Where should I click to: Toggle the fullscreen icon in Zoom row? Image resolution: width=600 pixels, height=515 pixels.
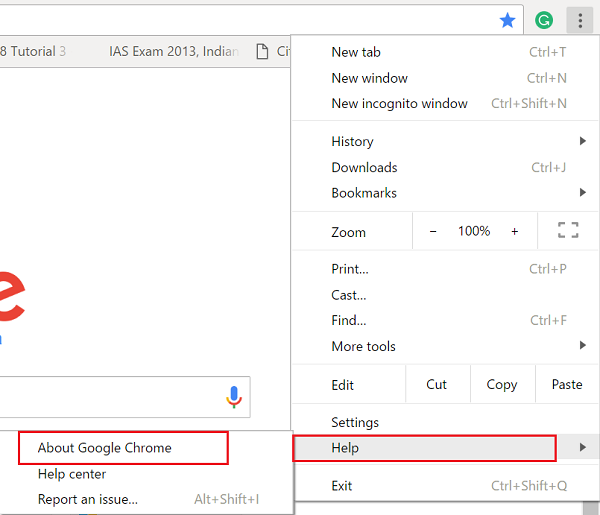(568, 230)
